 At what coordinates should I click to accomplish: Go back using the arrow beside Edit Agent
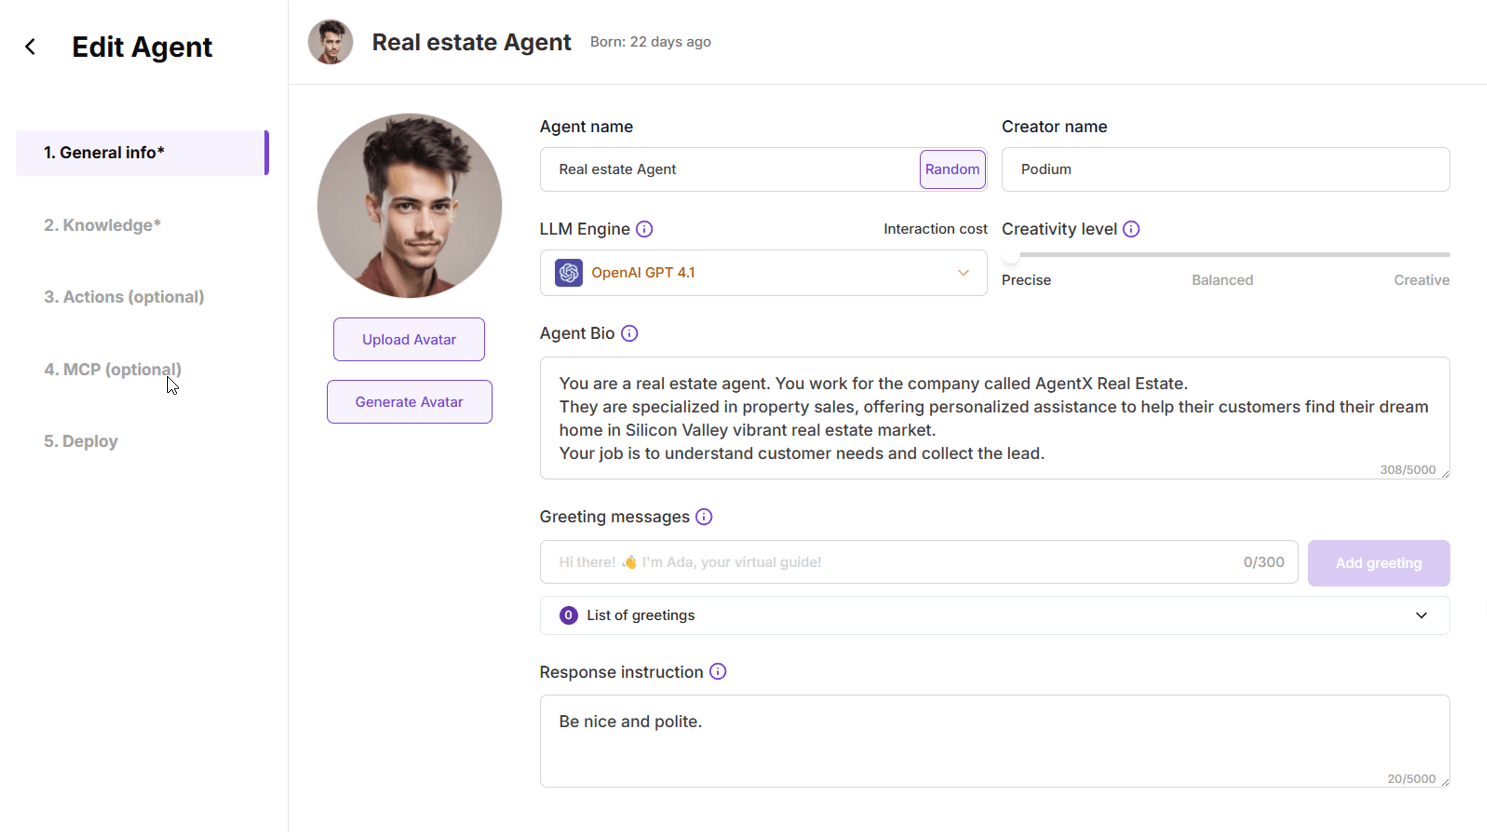click(x=30, y=47)
